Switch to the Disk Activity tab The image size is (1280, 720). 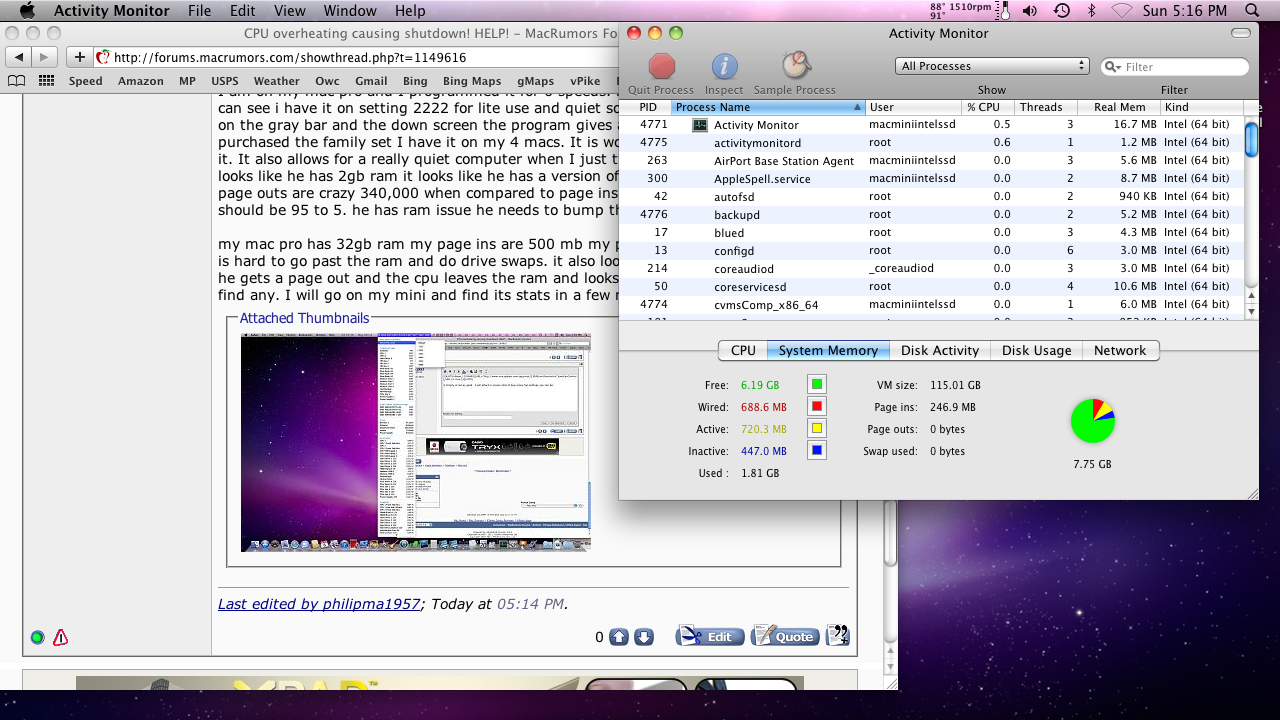[x=940, y=350]
